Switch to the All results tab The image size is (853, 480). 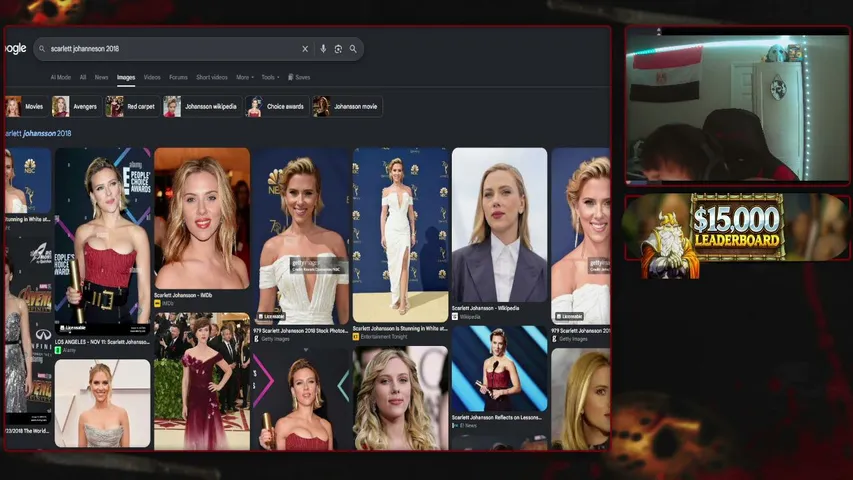click(x=83, y=77)
